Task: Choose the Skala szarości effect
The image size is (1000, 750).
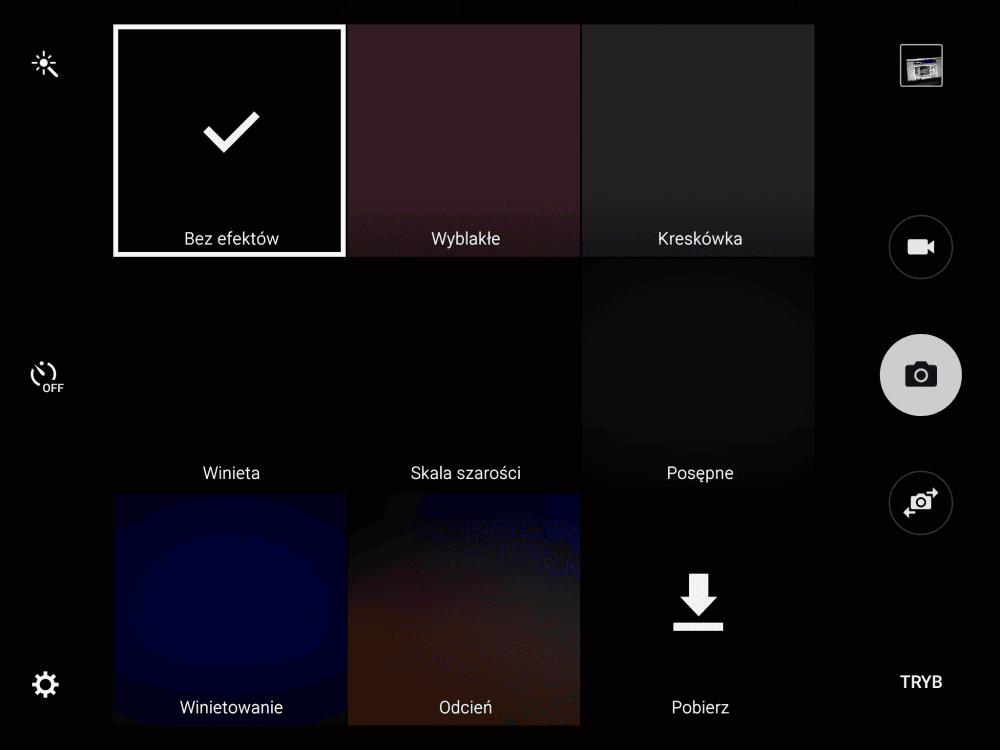Action: coord(464,374)
